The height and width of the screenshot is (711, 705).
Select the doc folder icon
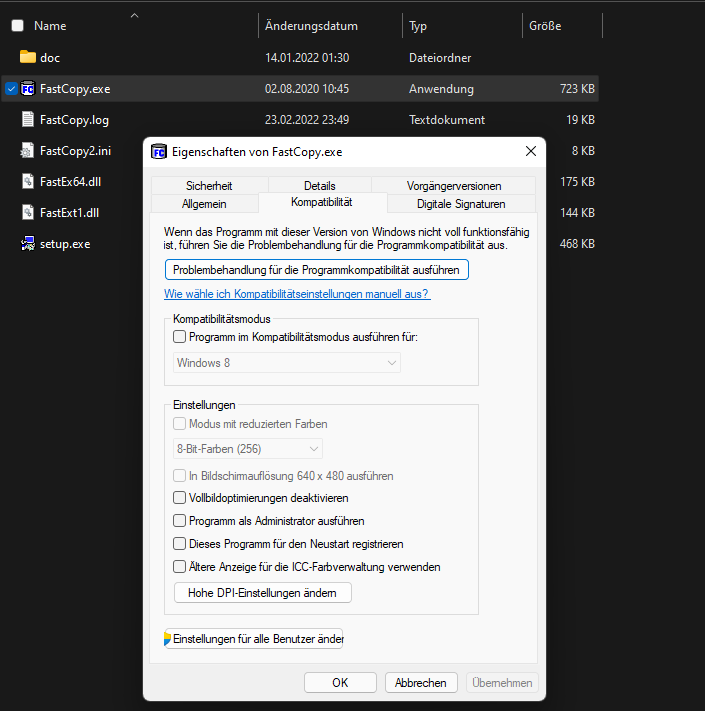[x=28, y=57]
